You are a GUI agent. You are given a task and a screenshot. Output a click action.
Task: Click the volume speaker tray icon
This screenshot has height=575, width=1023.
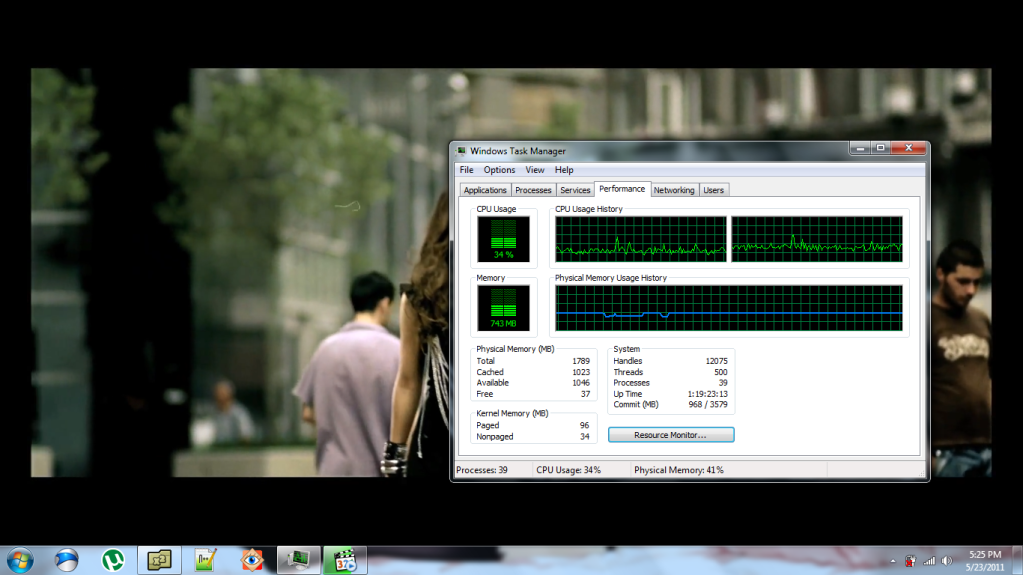click(x=948, y=560)
